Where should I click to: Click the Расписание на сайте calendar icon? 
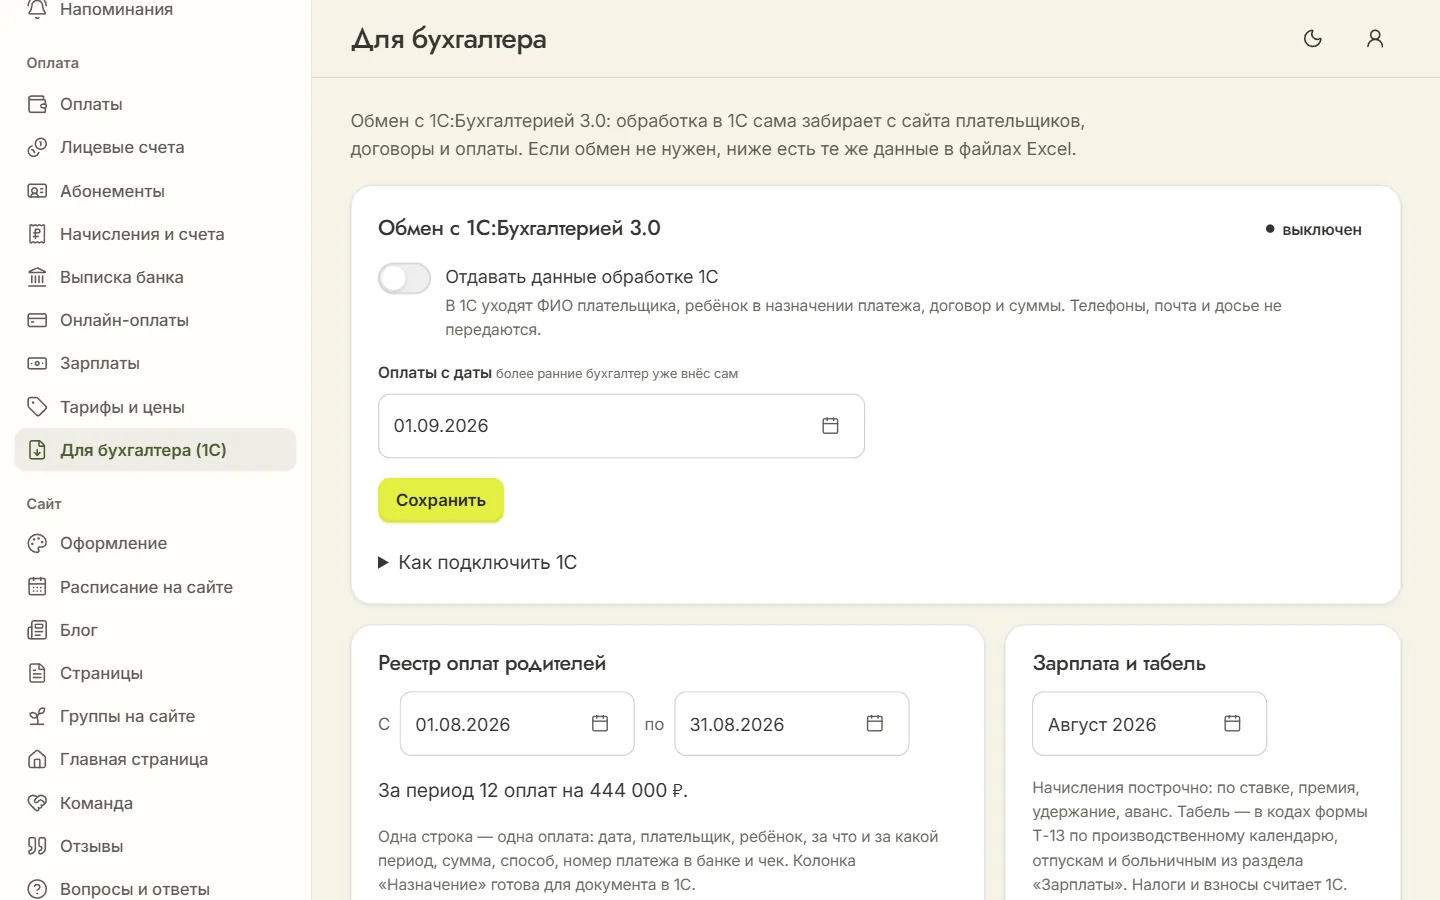(37, 587)
